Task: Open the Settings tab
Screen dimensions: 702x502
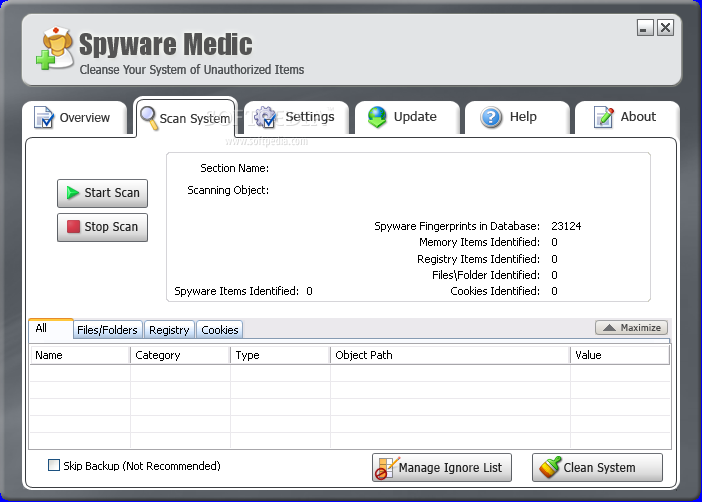Action: click(296, 117)
